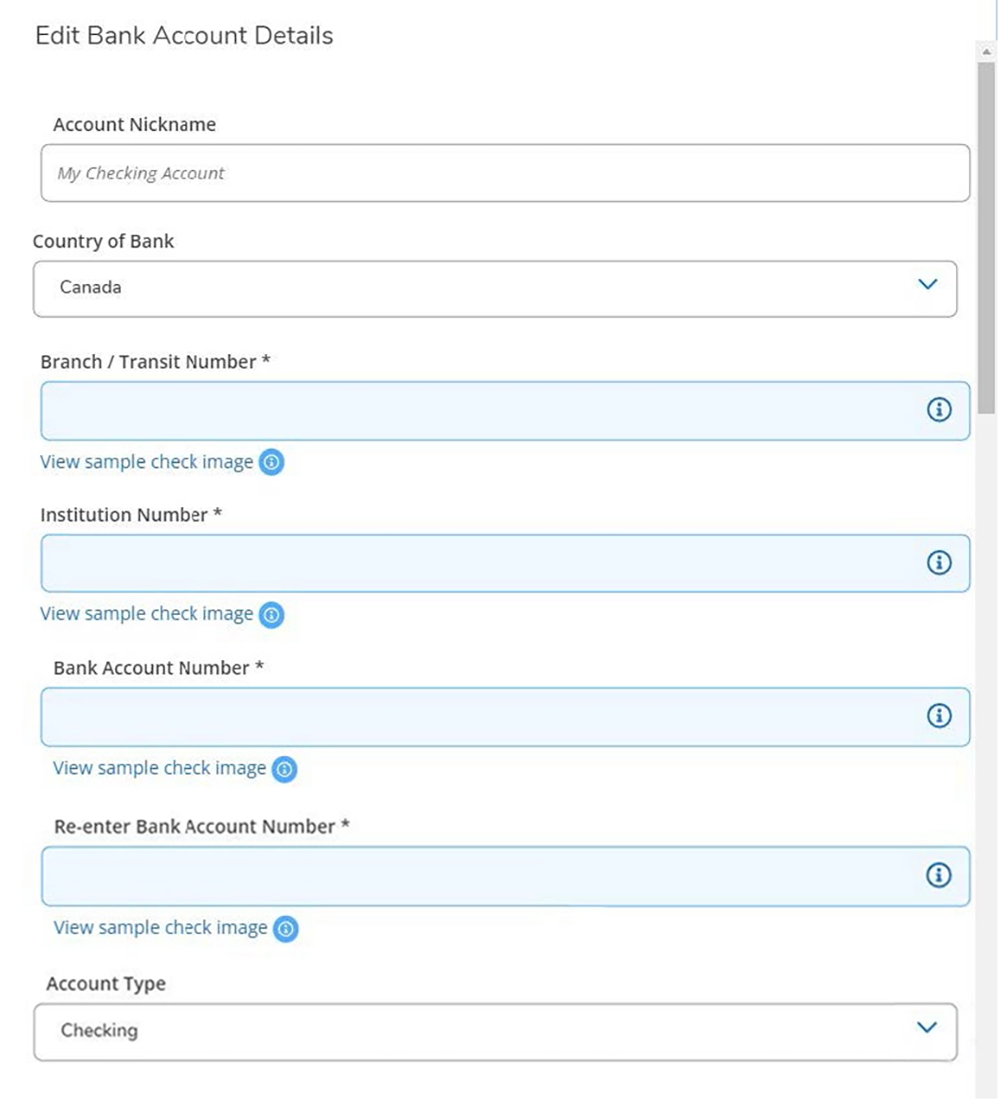View sample check image under Bank Account Number
The image size is (1000, 1100).
(159, 768)
